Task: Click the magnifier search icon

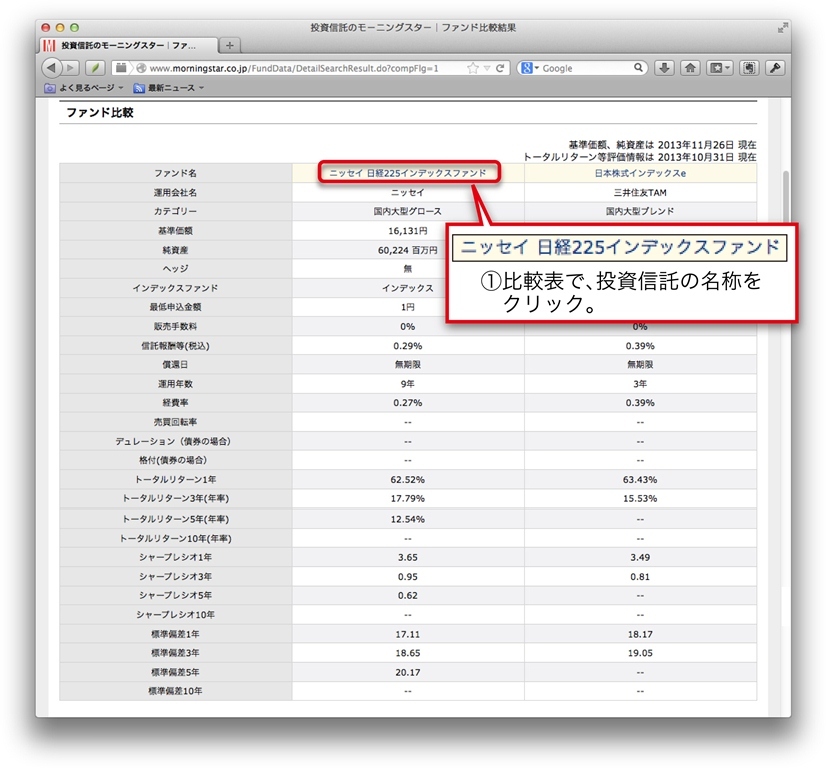Action: click(x=638, y=67)
